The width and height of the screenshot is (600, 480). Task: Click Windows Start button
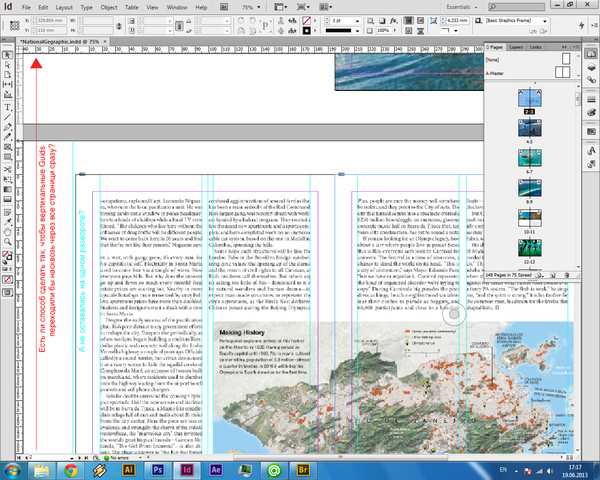pos(11,470)
